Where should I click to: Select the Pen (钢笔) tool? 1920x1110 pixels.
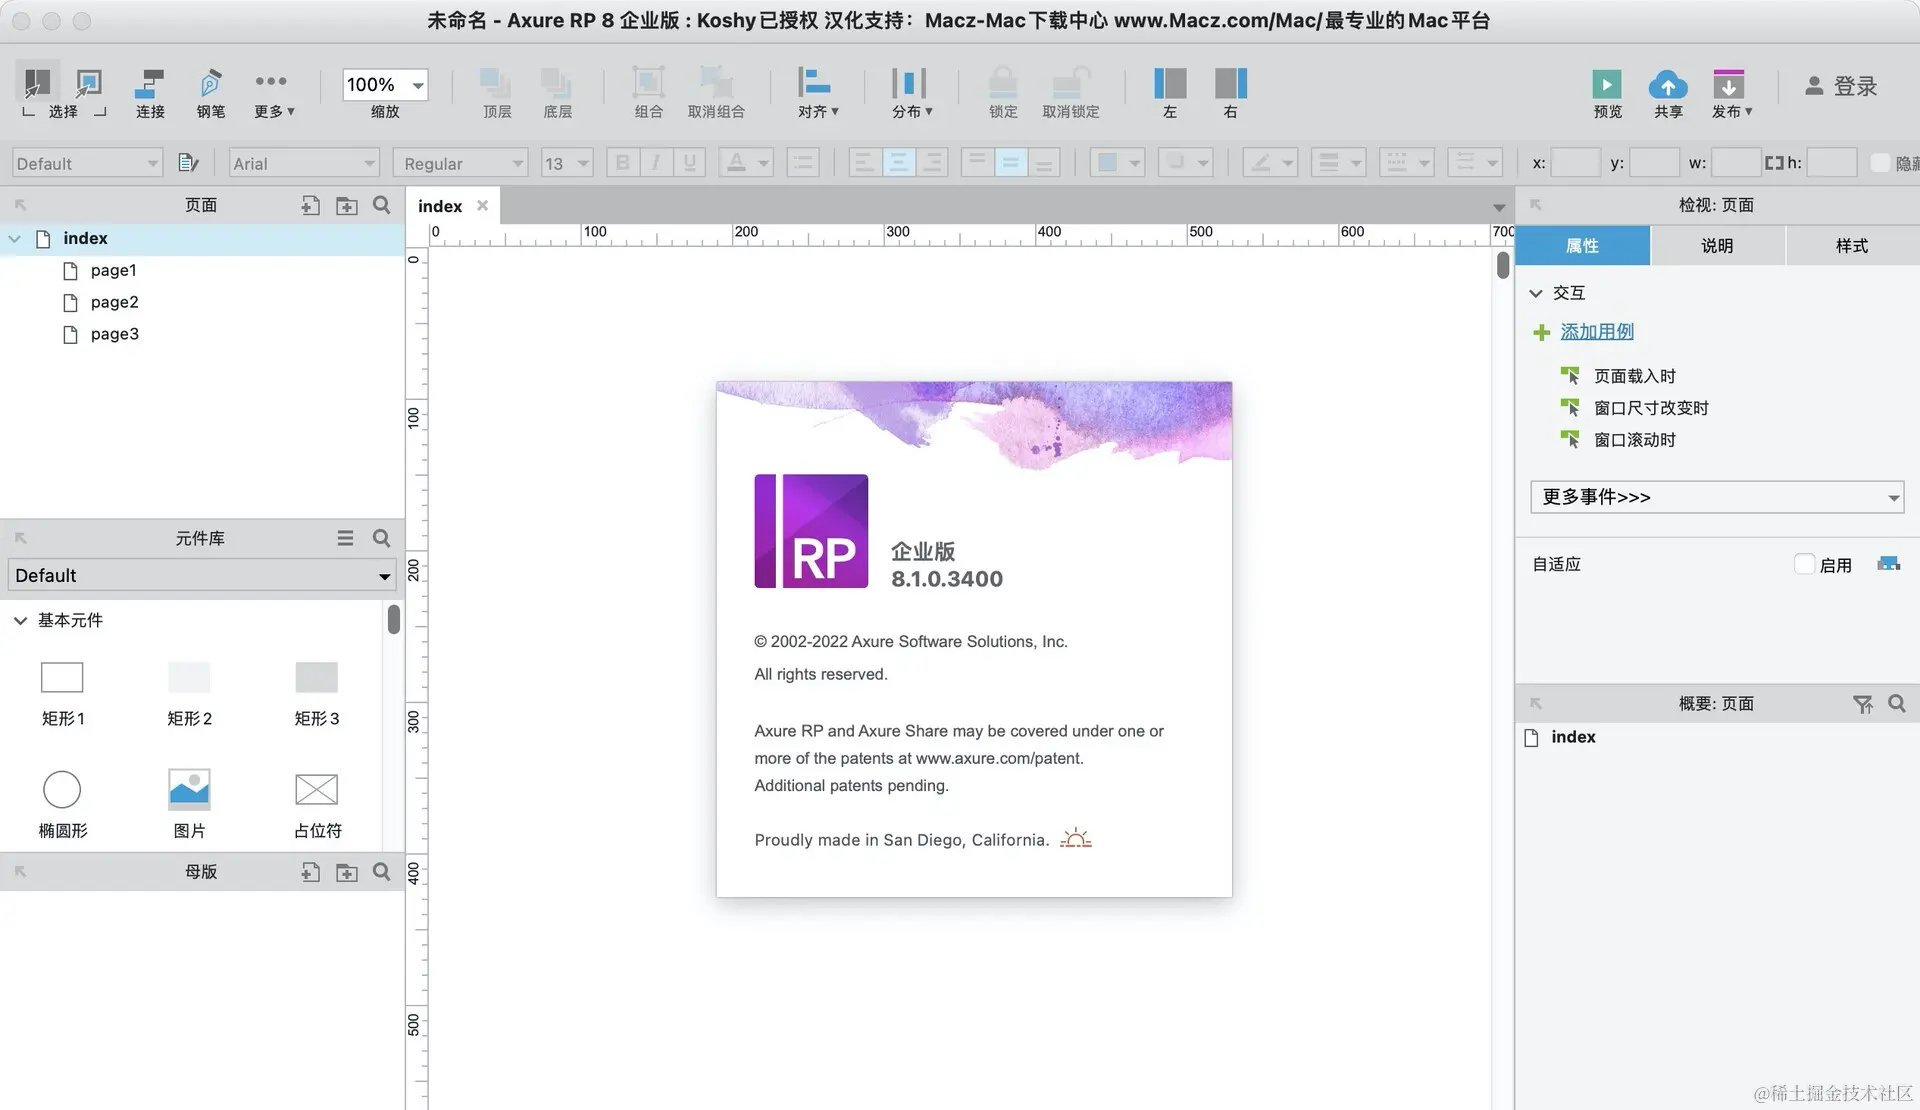210,84
